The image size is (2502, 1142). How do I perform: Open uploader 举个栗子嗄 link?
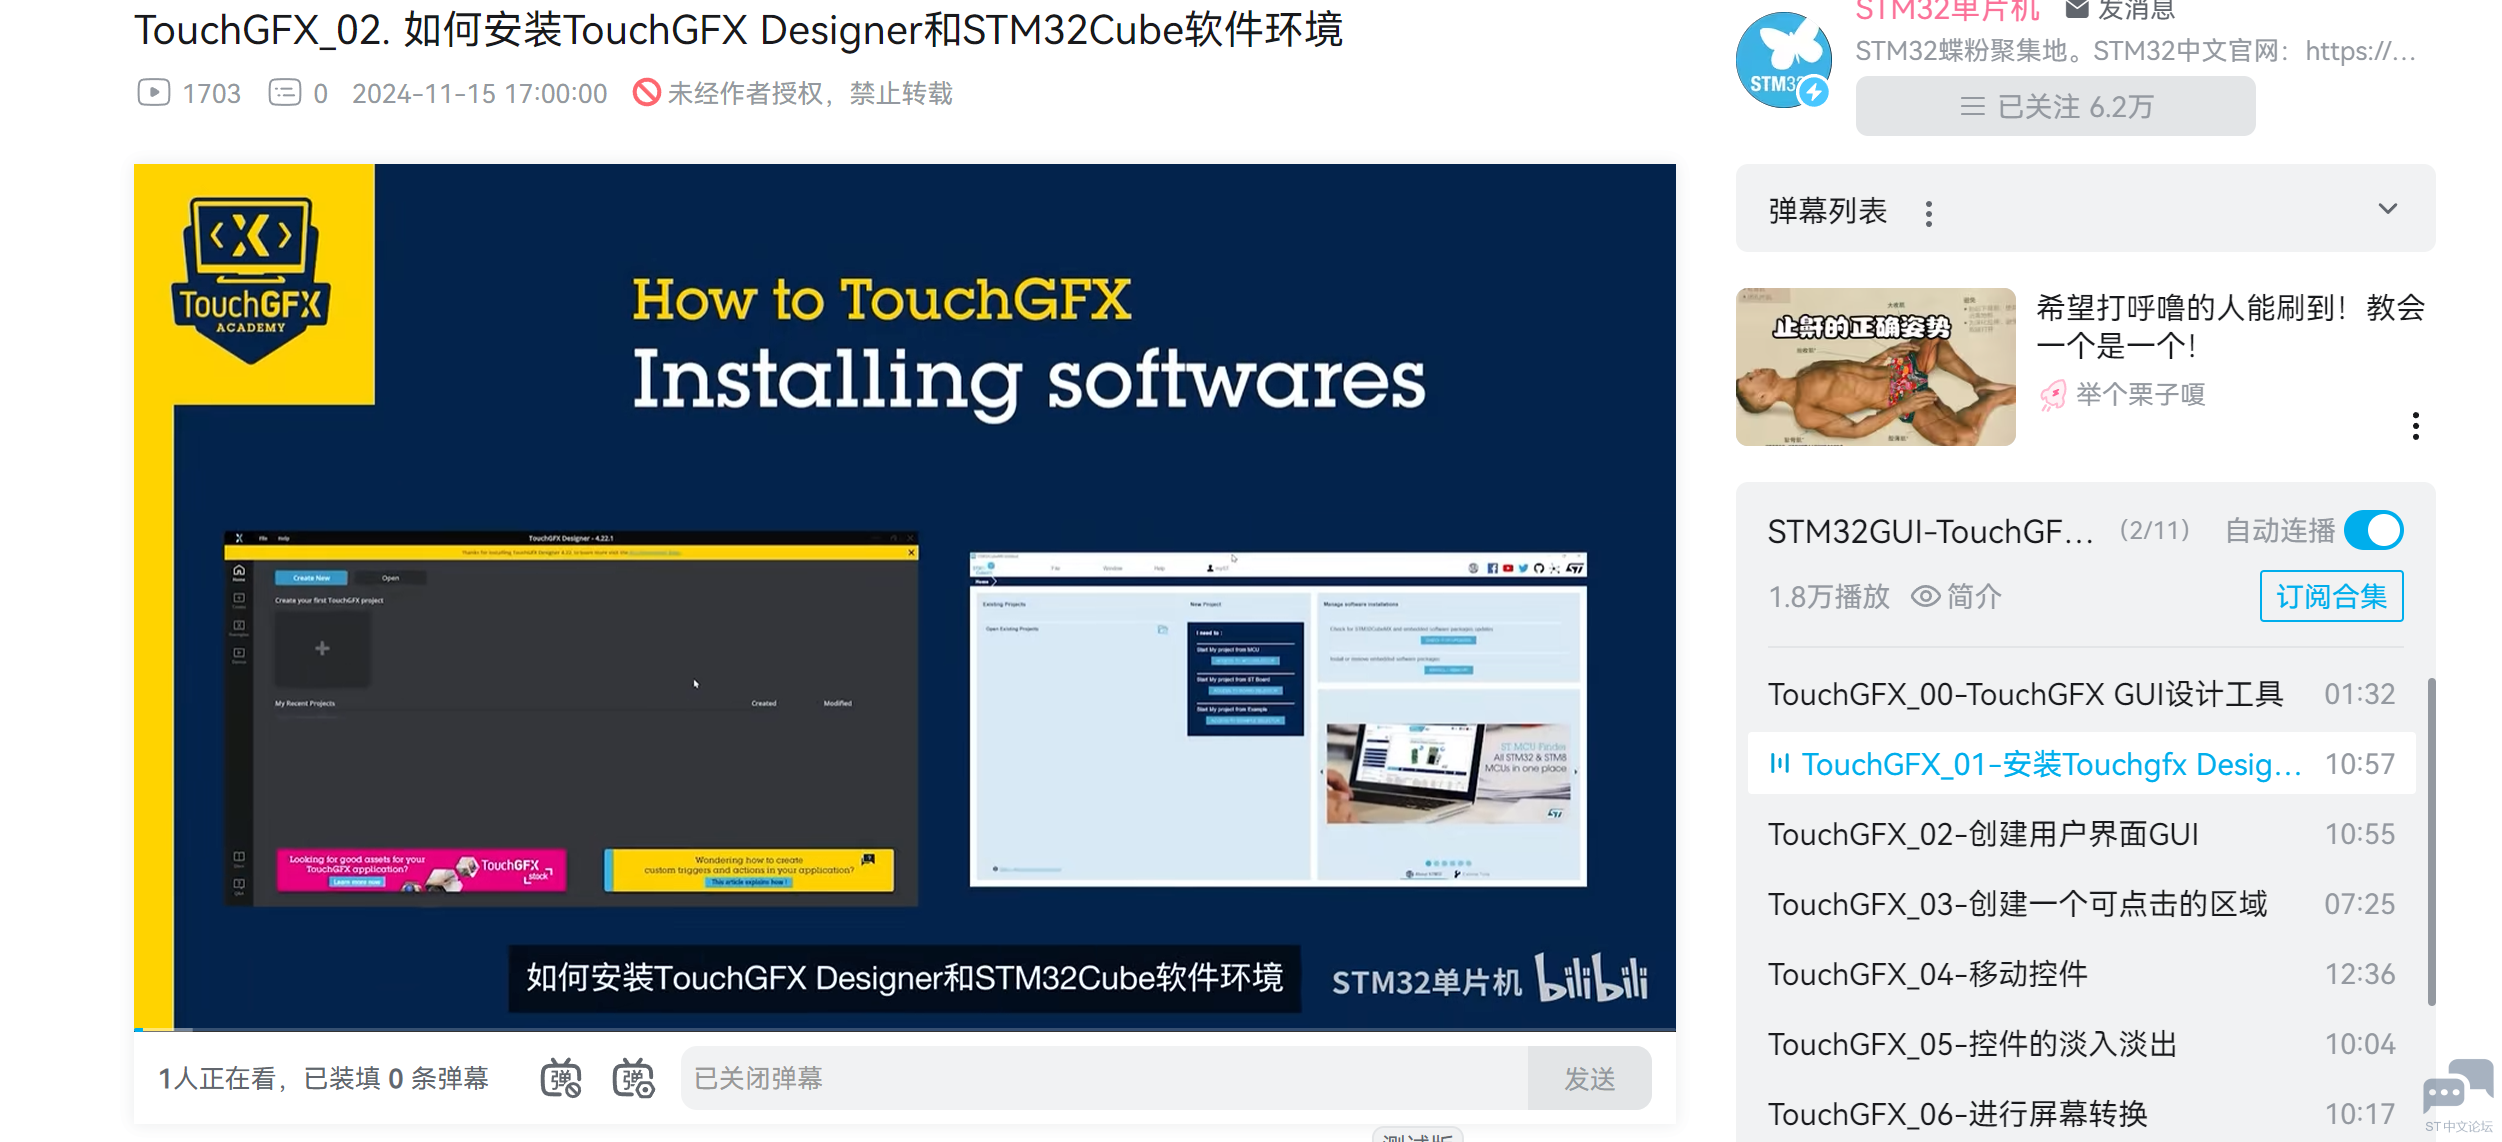coord(2140,395)
